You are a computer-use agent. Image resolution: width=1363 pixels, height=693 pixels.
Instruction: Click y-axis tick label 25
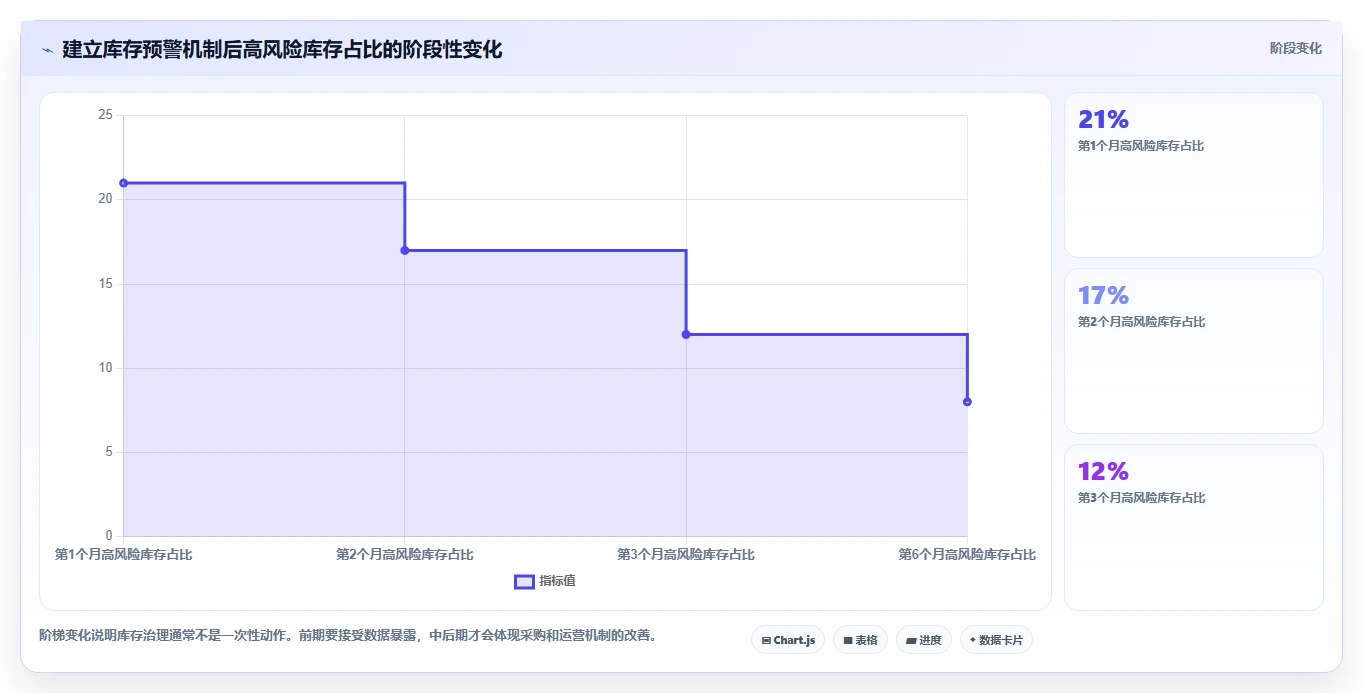point(105,115)
